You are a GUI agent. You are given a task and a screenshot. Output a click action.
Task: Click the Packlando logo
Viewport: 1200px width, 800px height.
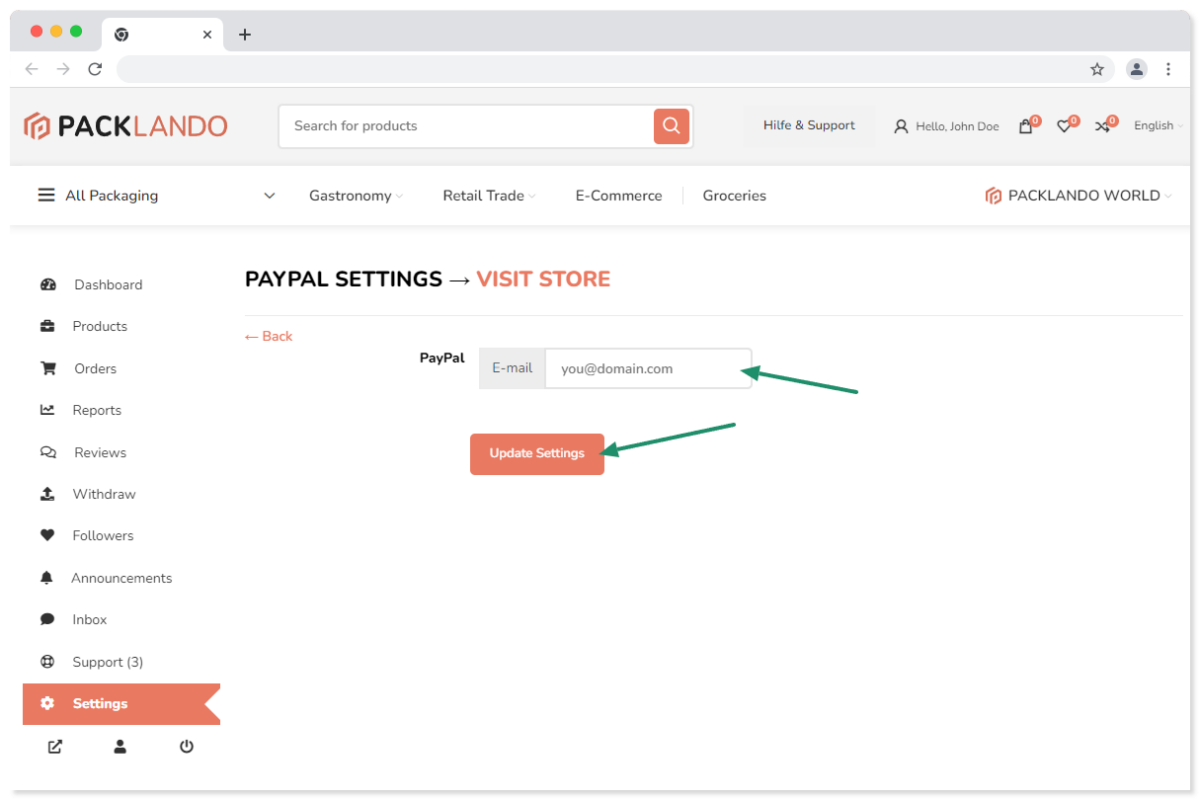[x=126, y=126]
